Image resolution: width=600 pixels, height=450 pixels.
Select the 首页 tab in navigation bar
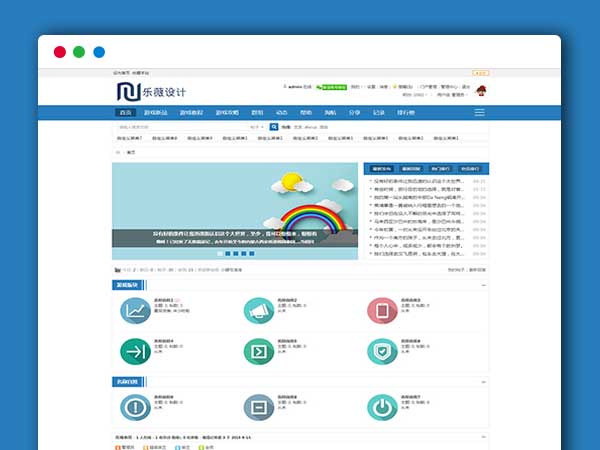125,112
